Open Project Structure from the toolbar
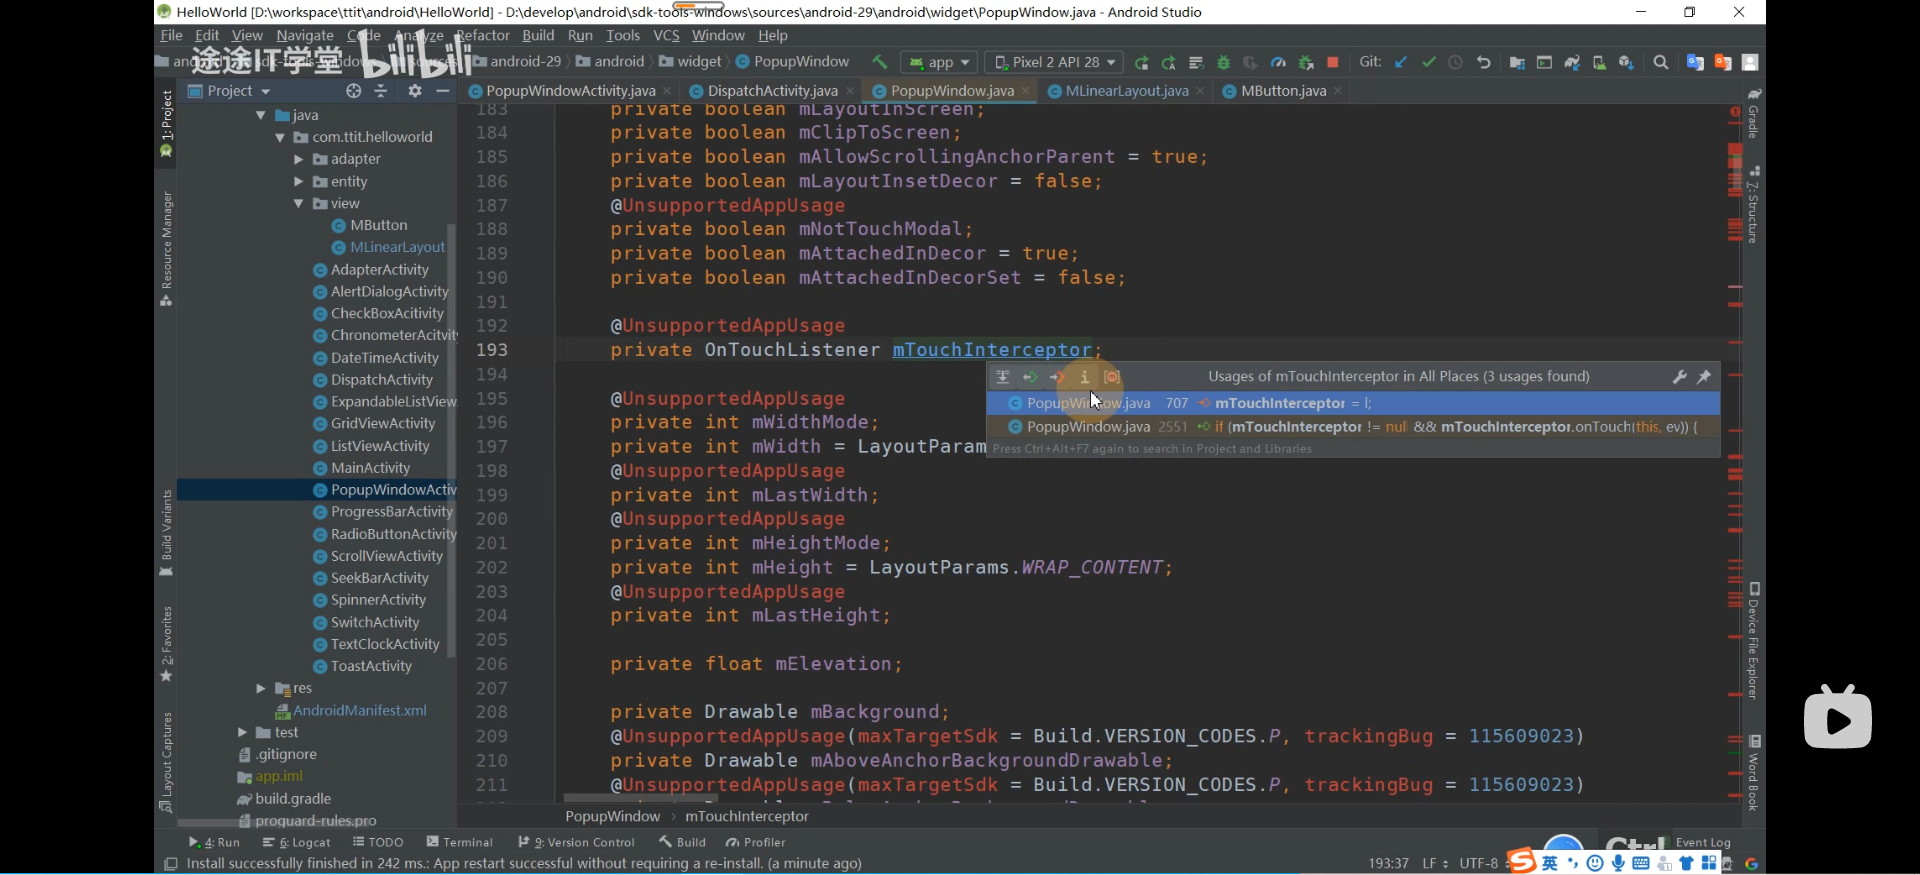Screen dimensions: 1920x875 tap(1517, 63)
